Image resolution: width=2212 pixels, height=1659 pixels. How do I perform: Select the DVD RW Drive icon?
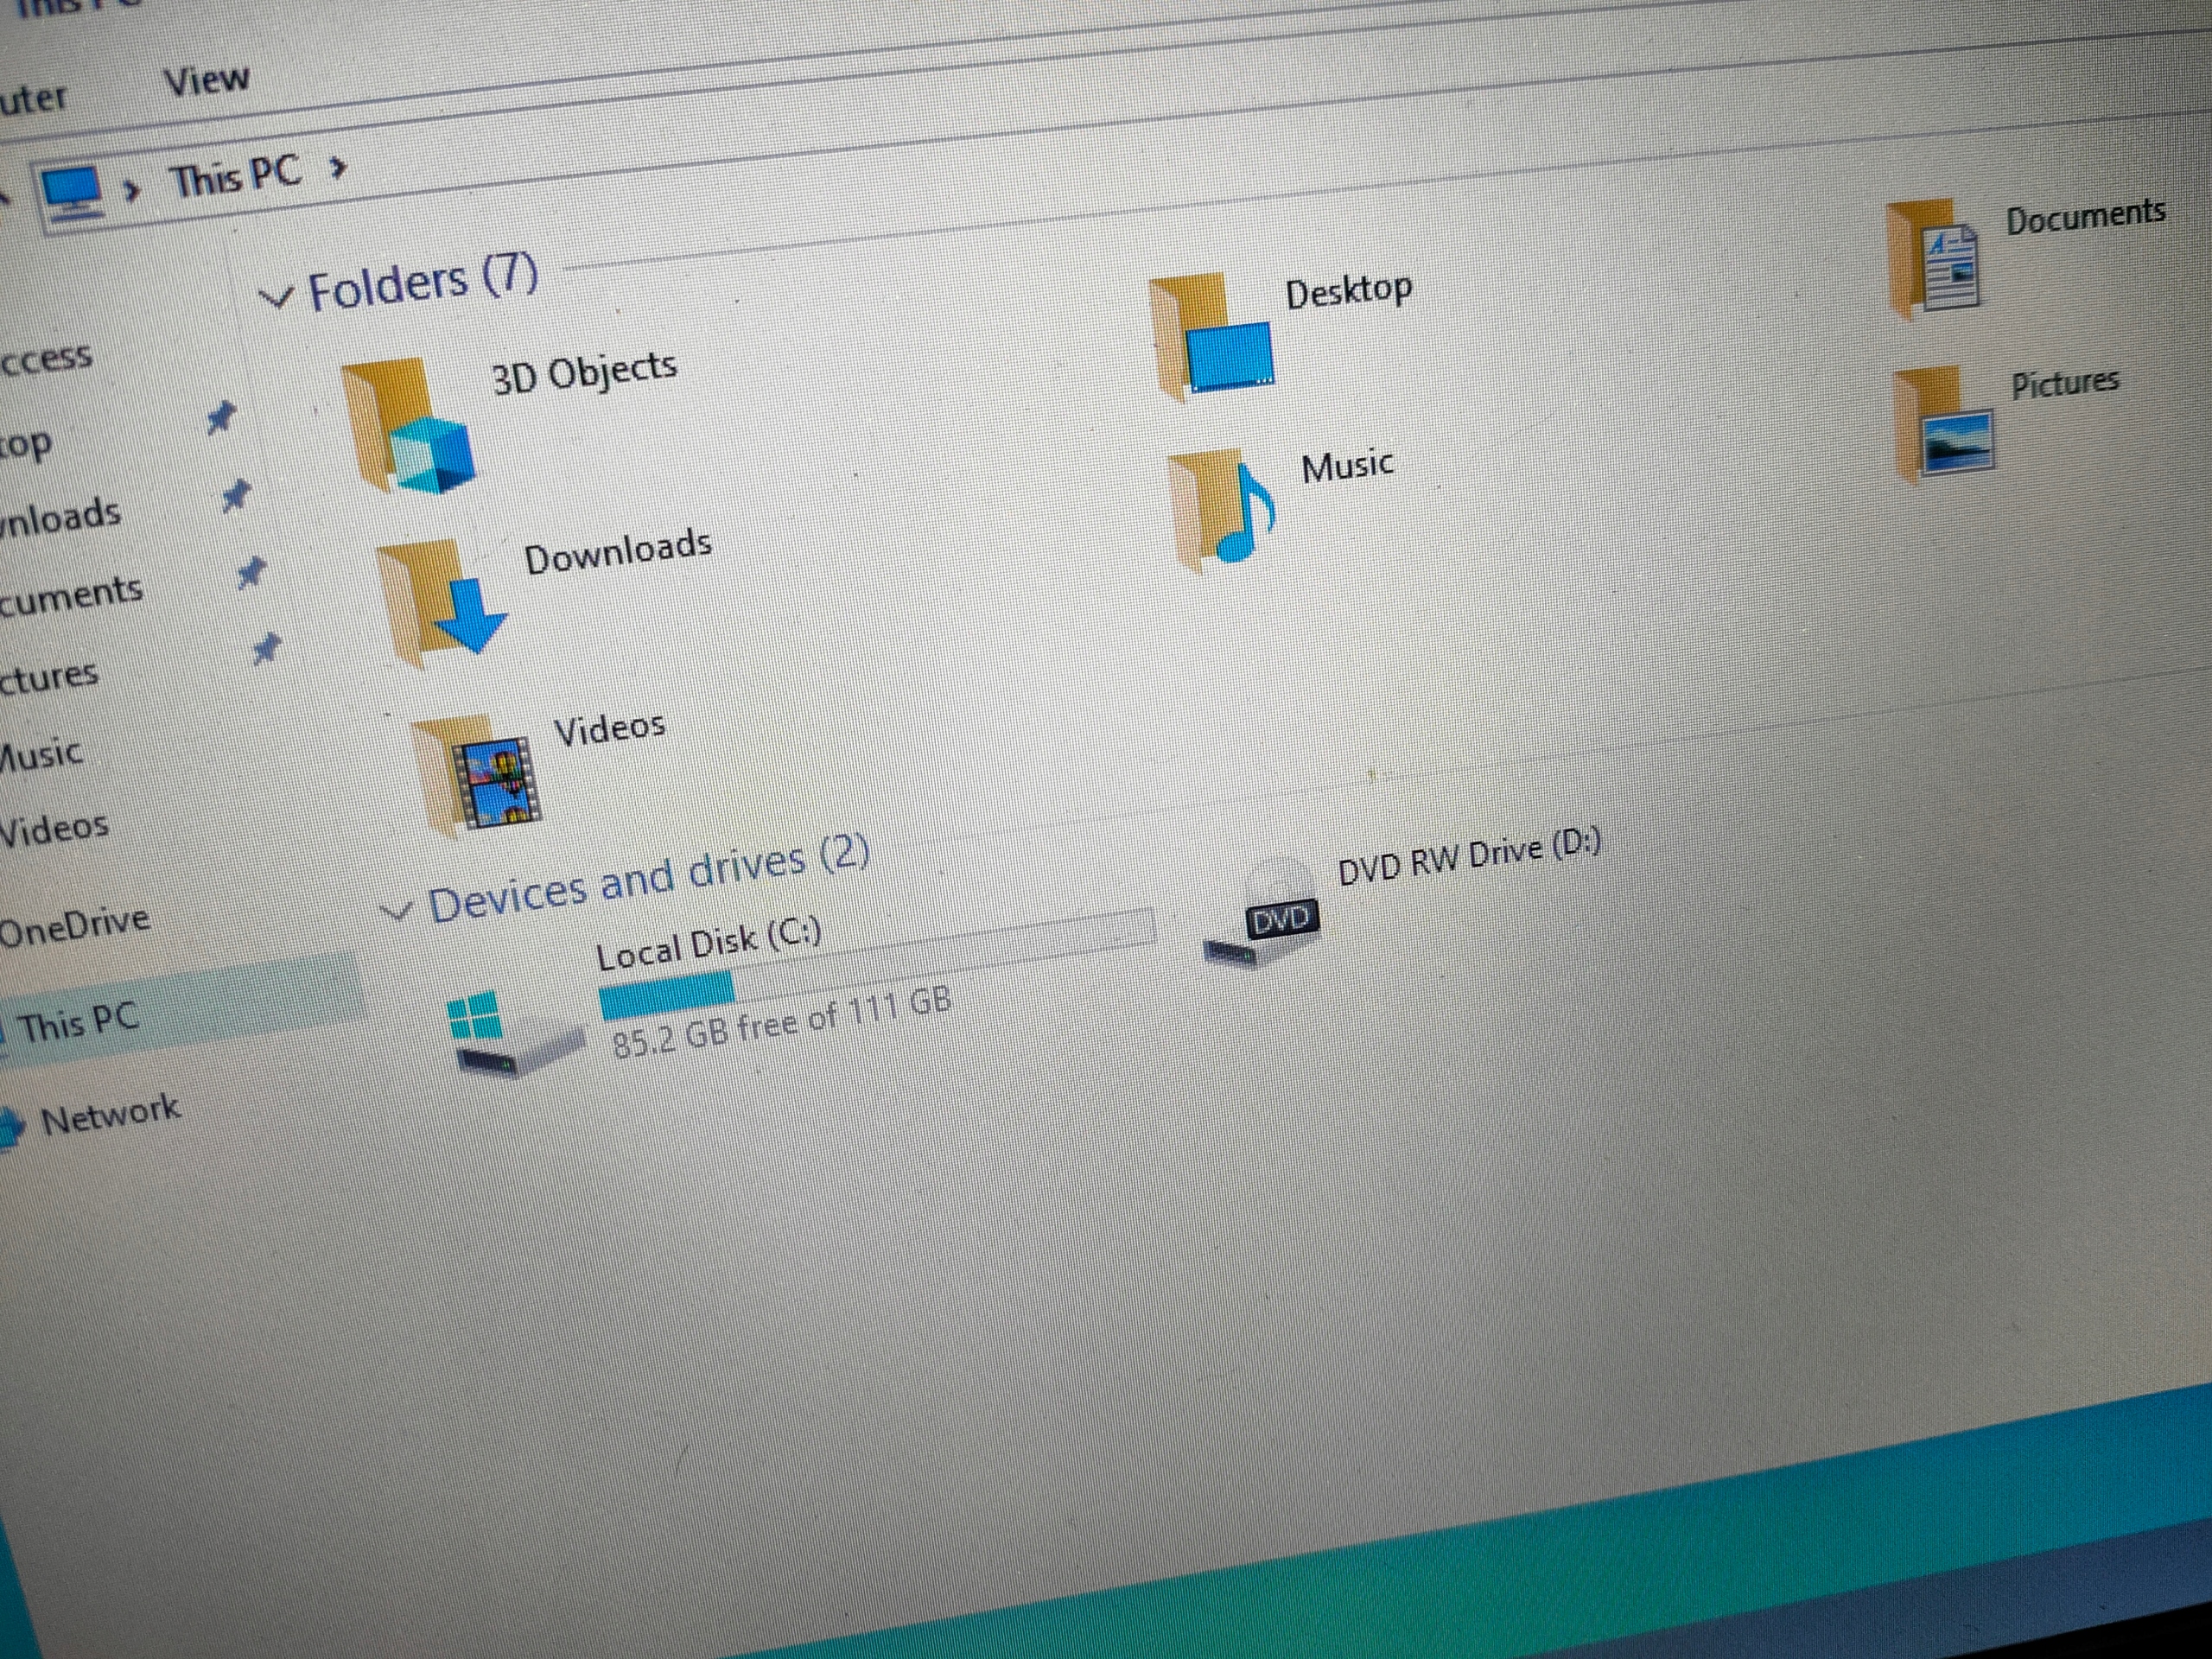coord(1262,913)
